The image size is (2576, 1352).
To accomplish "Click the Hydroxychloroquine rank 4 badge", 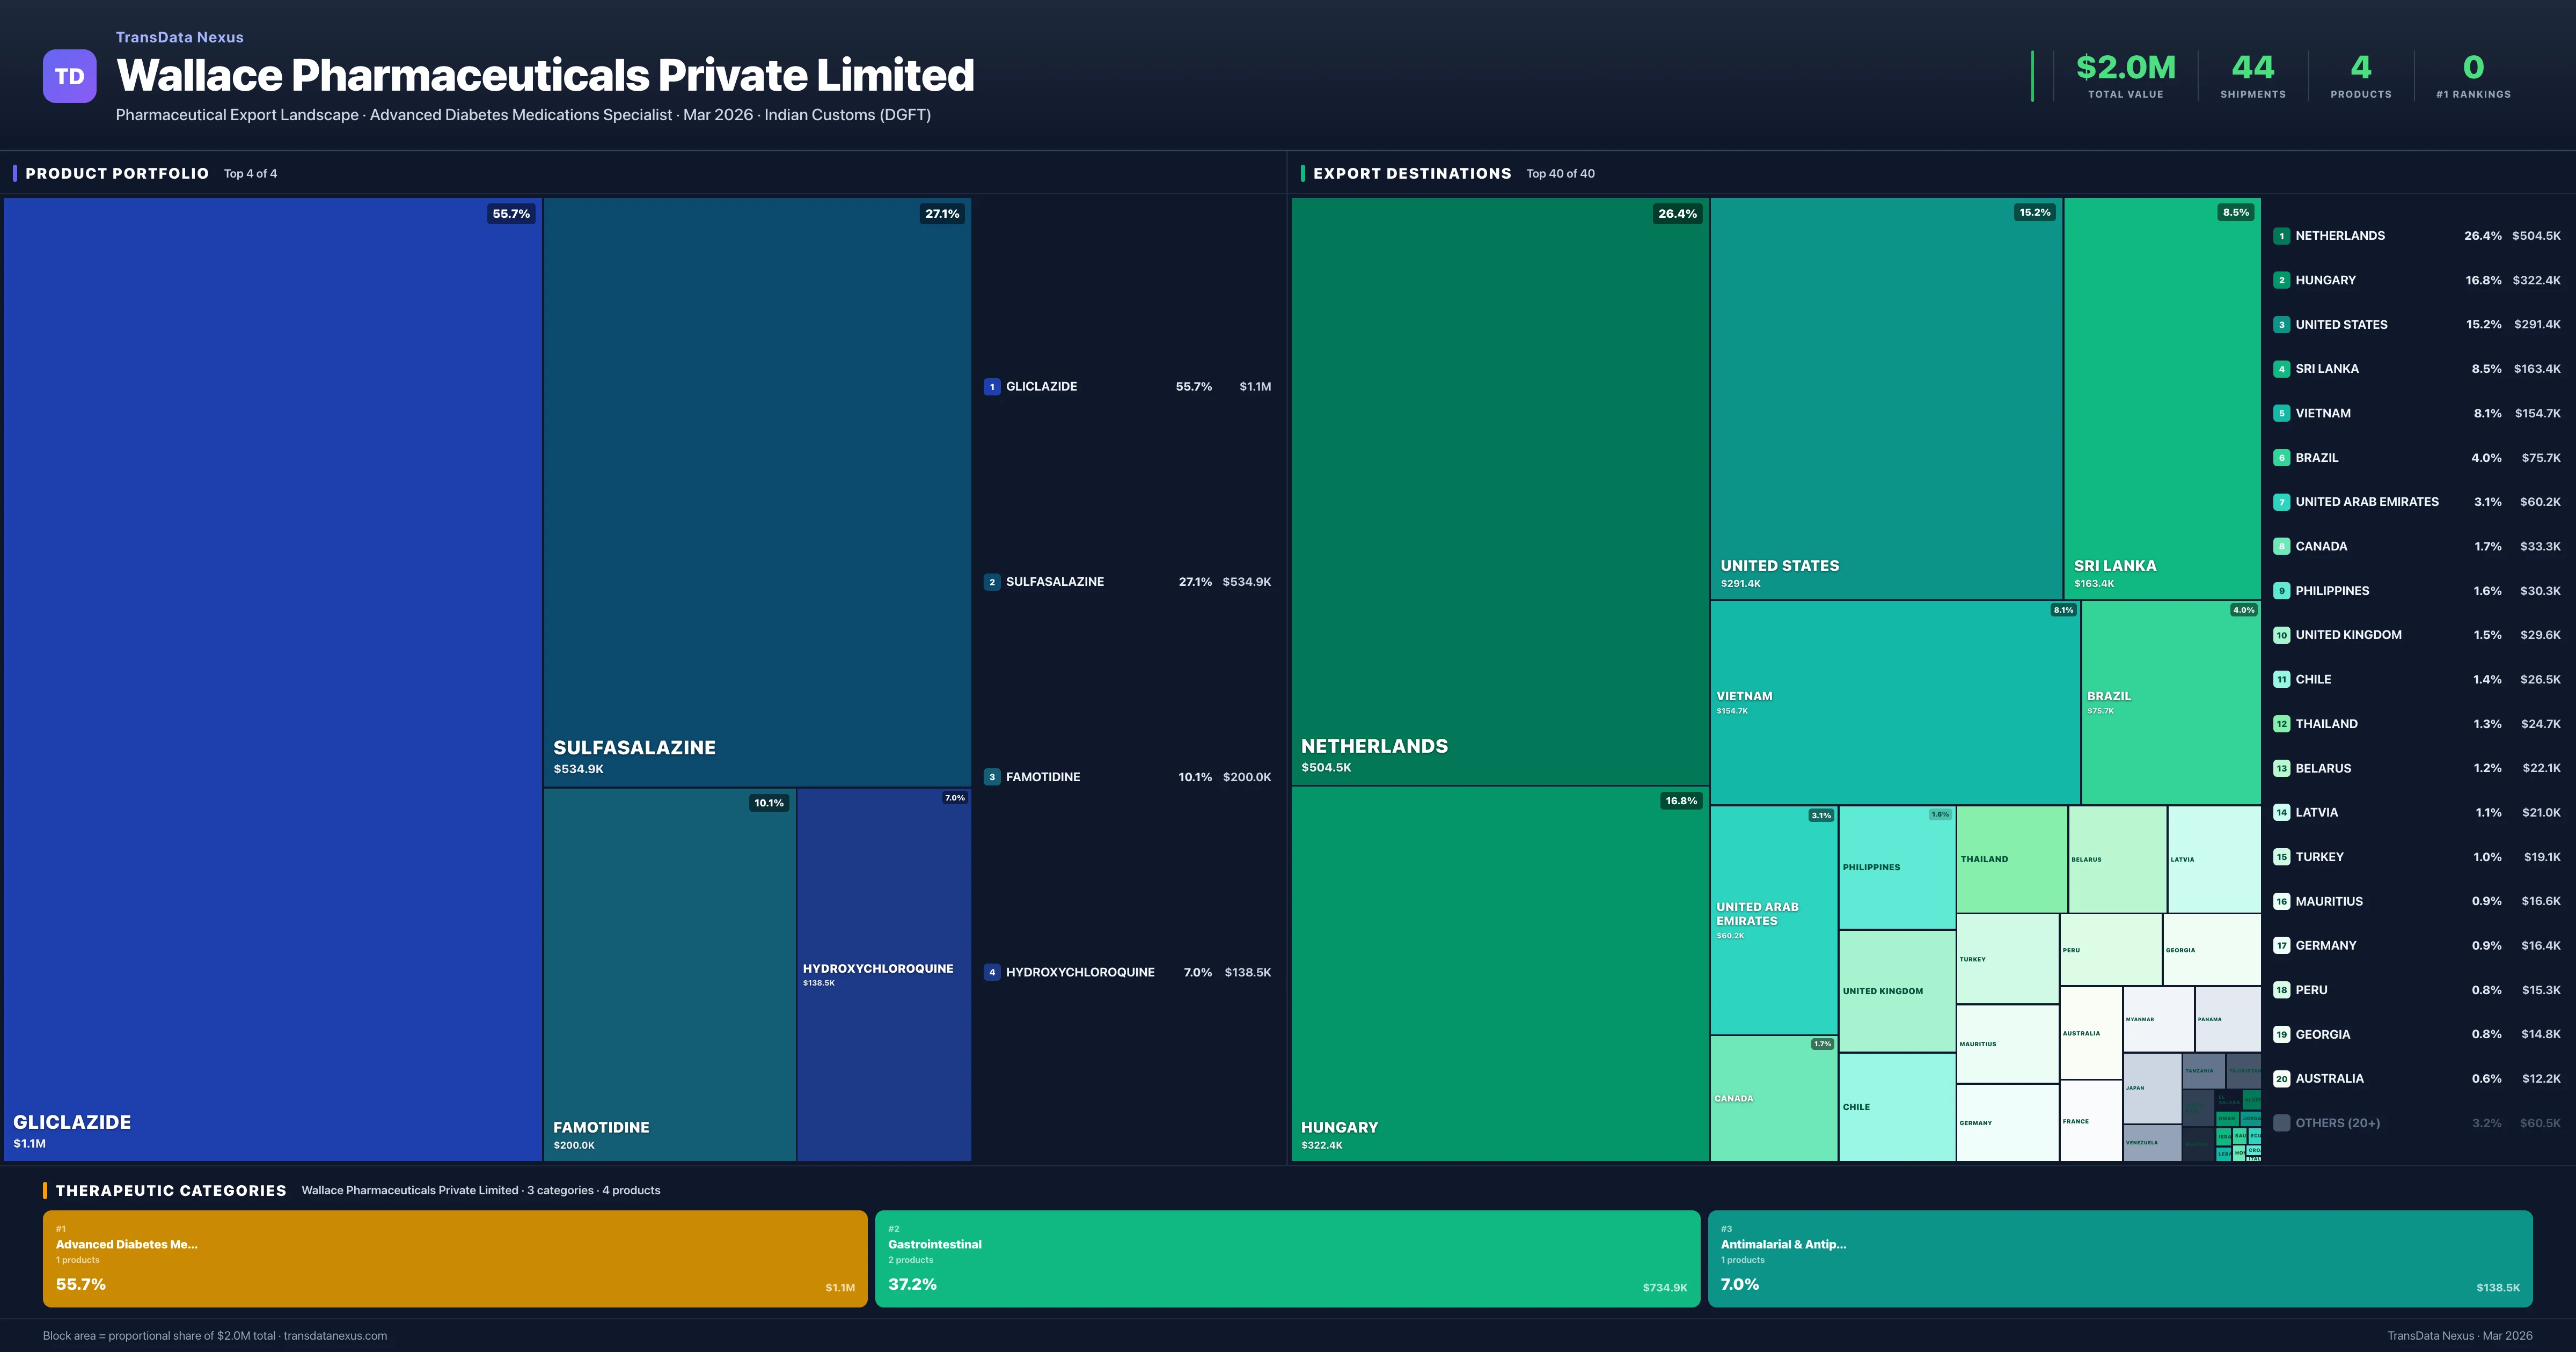I will click(x=991, y=972).
